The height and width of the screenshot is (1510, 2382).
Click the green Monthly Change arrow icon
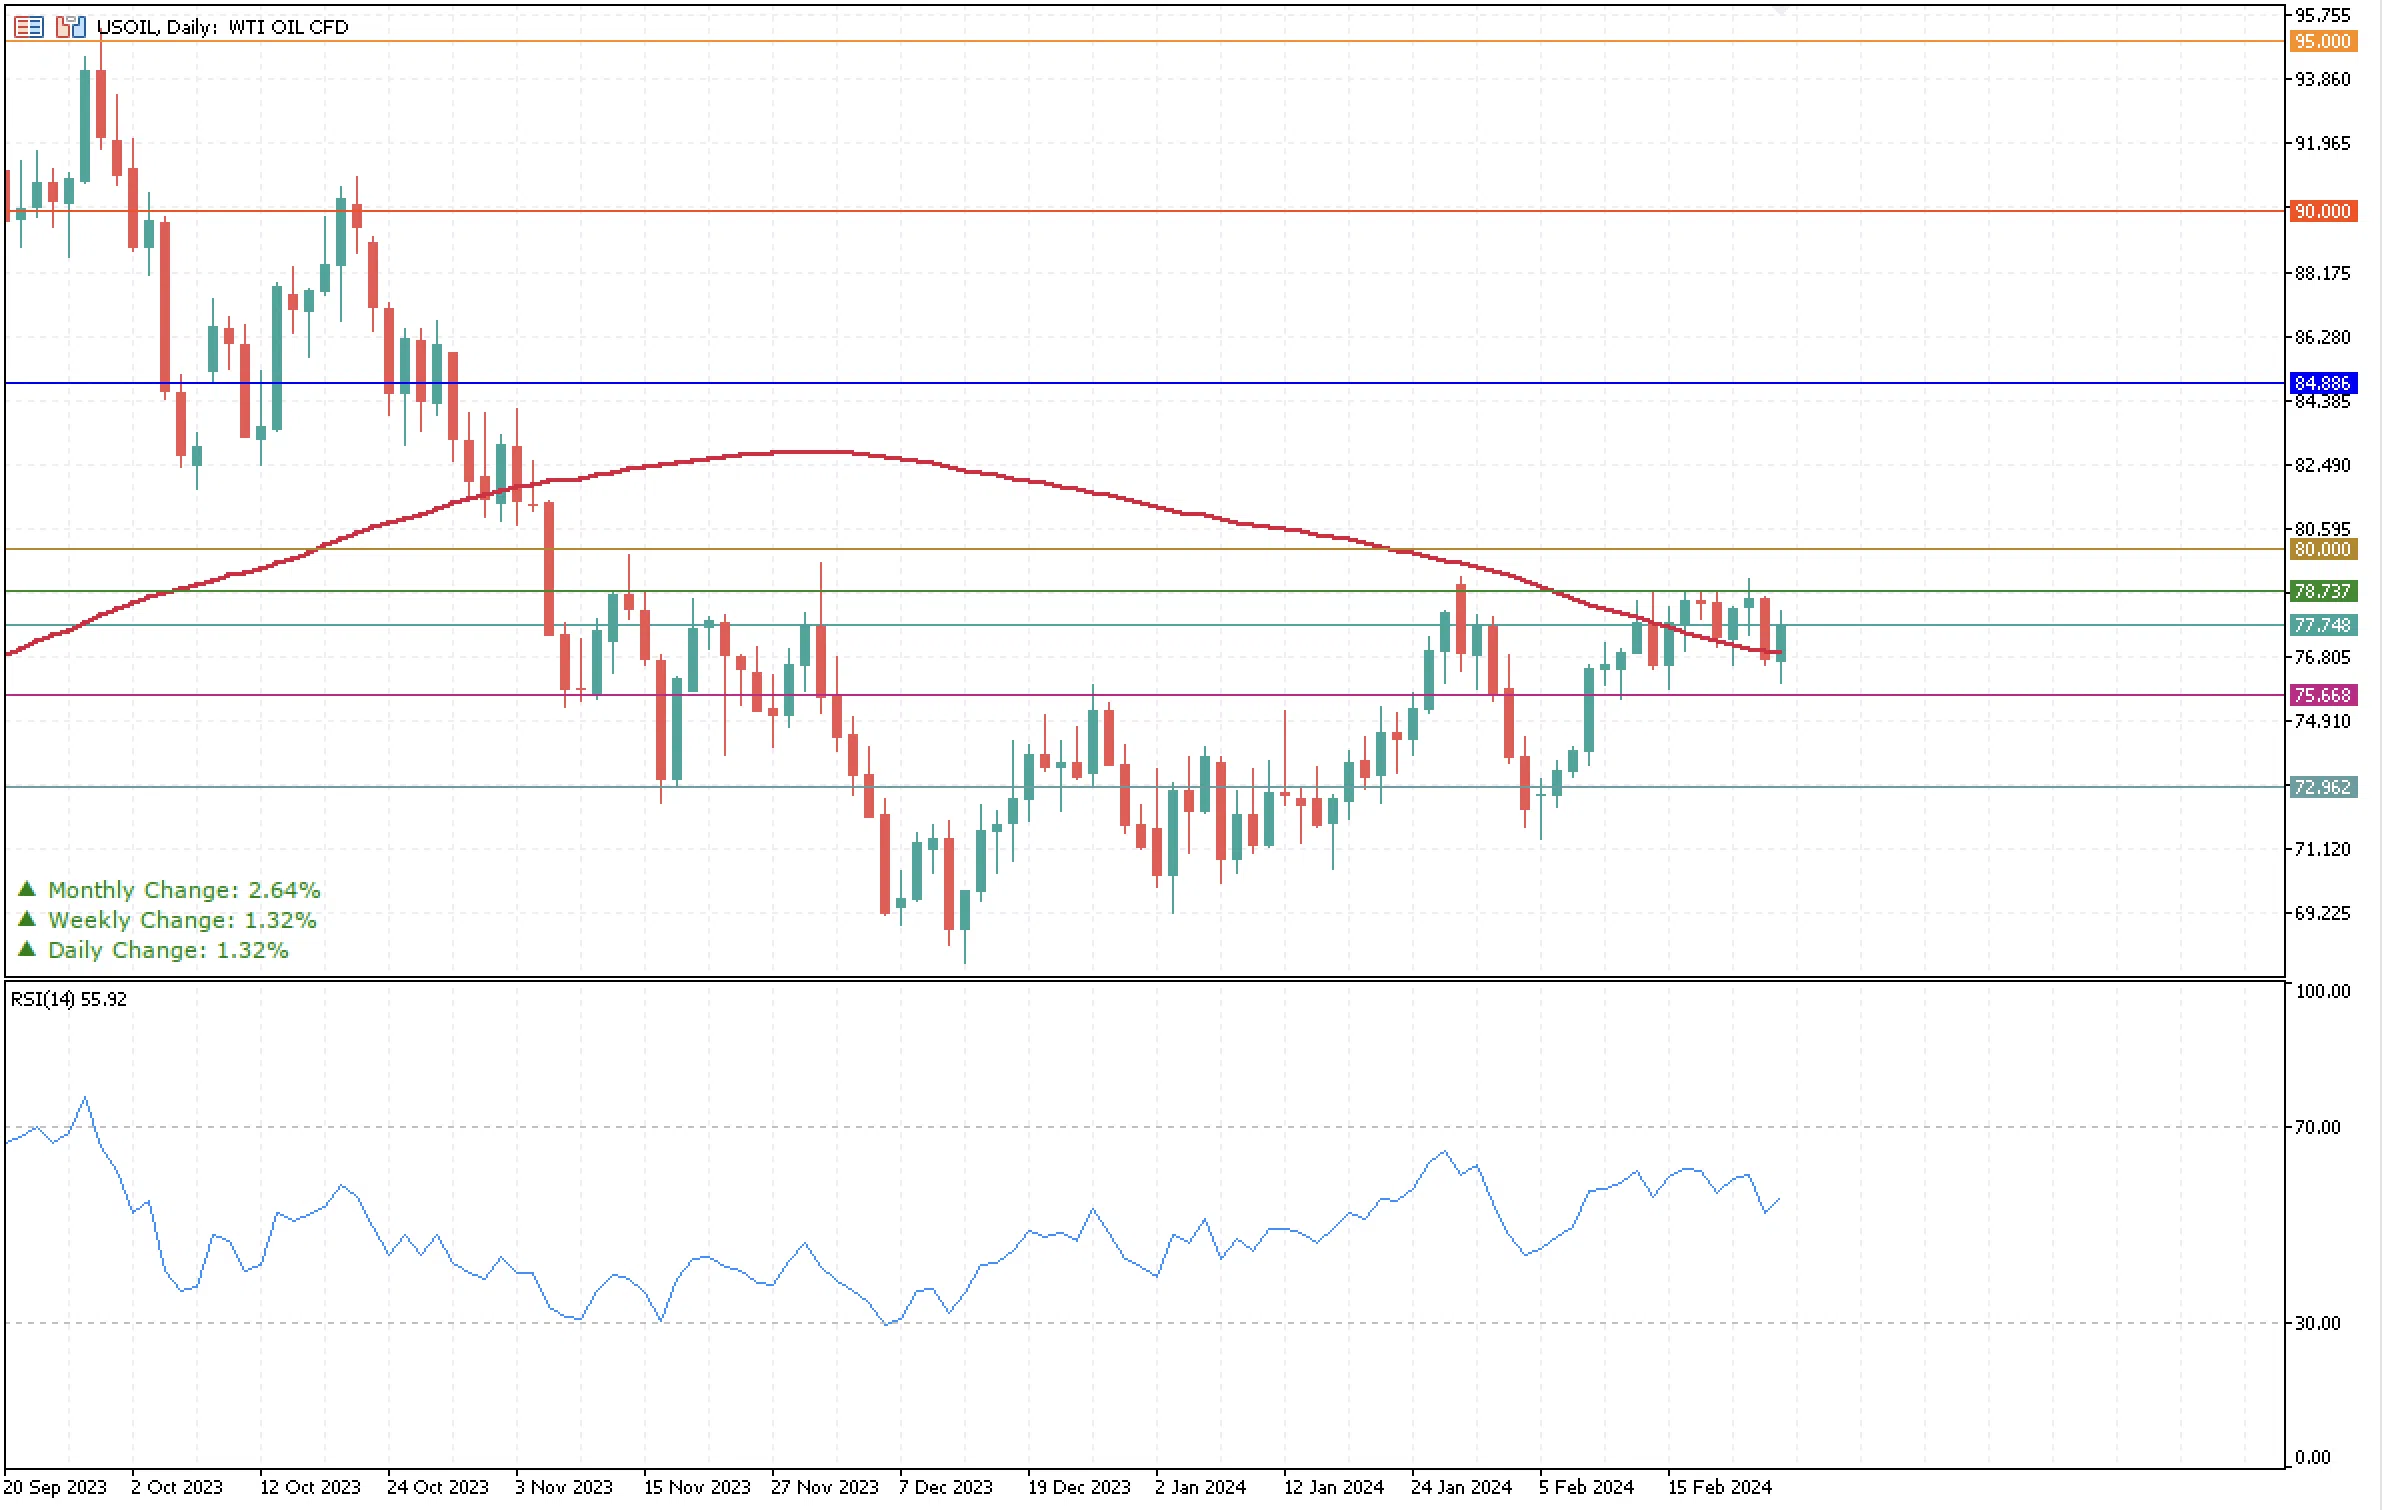coord(27,889)
